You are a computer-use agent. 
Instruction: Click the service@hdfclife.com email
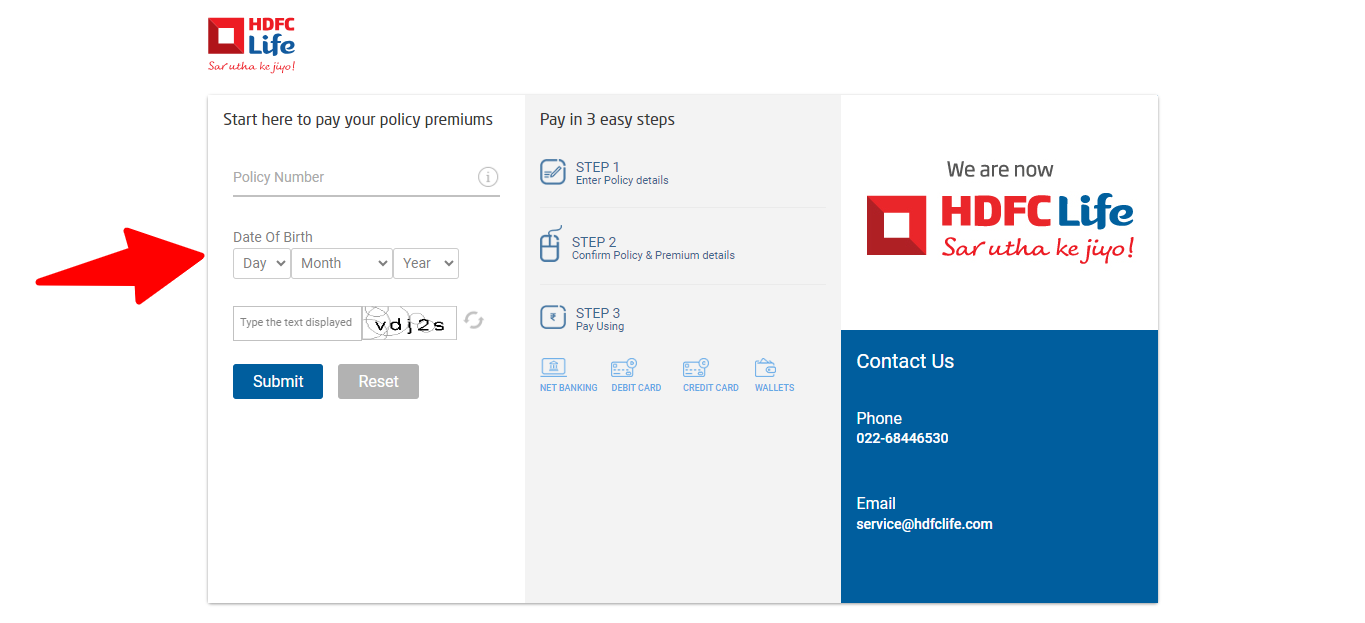(x=924, y=524)
